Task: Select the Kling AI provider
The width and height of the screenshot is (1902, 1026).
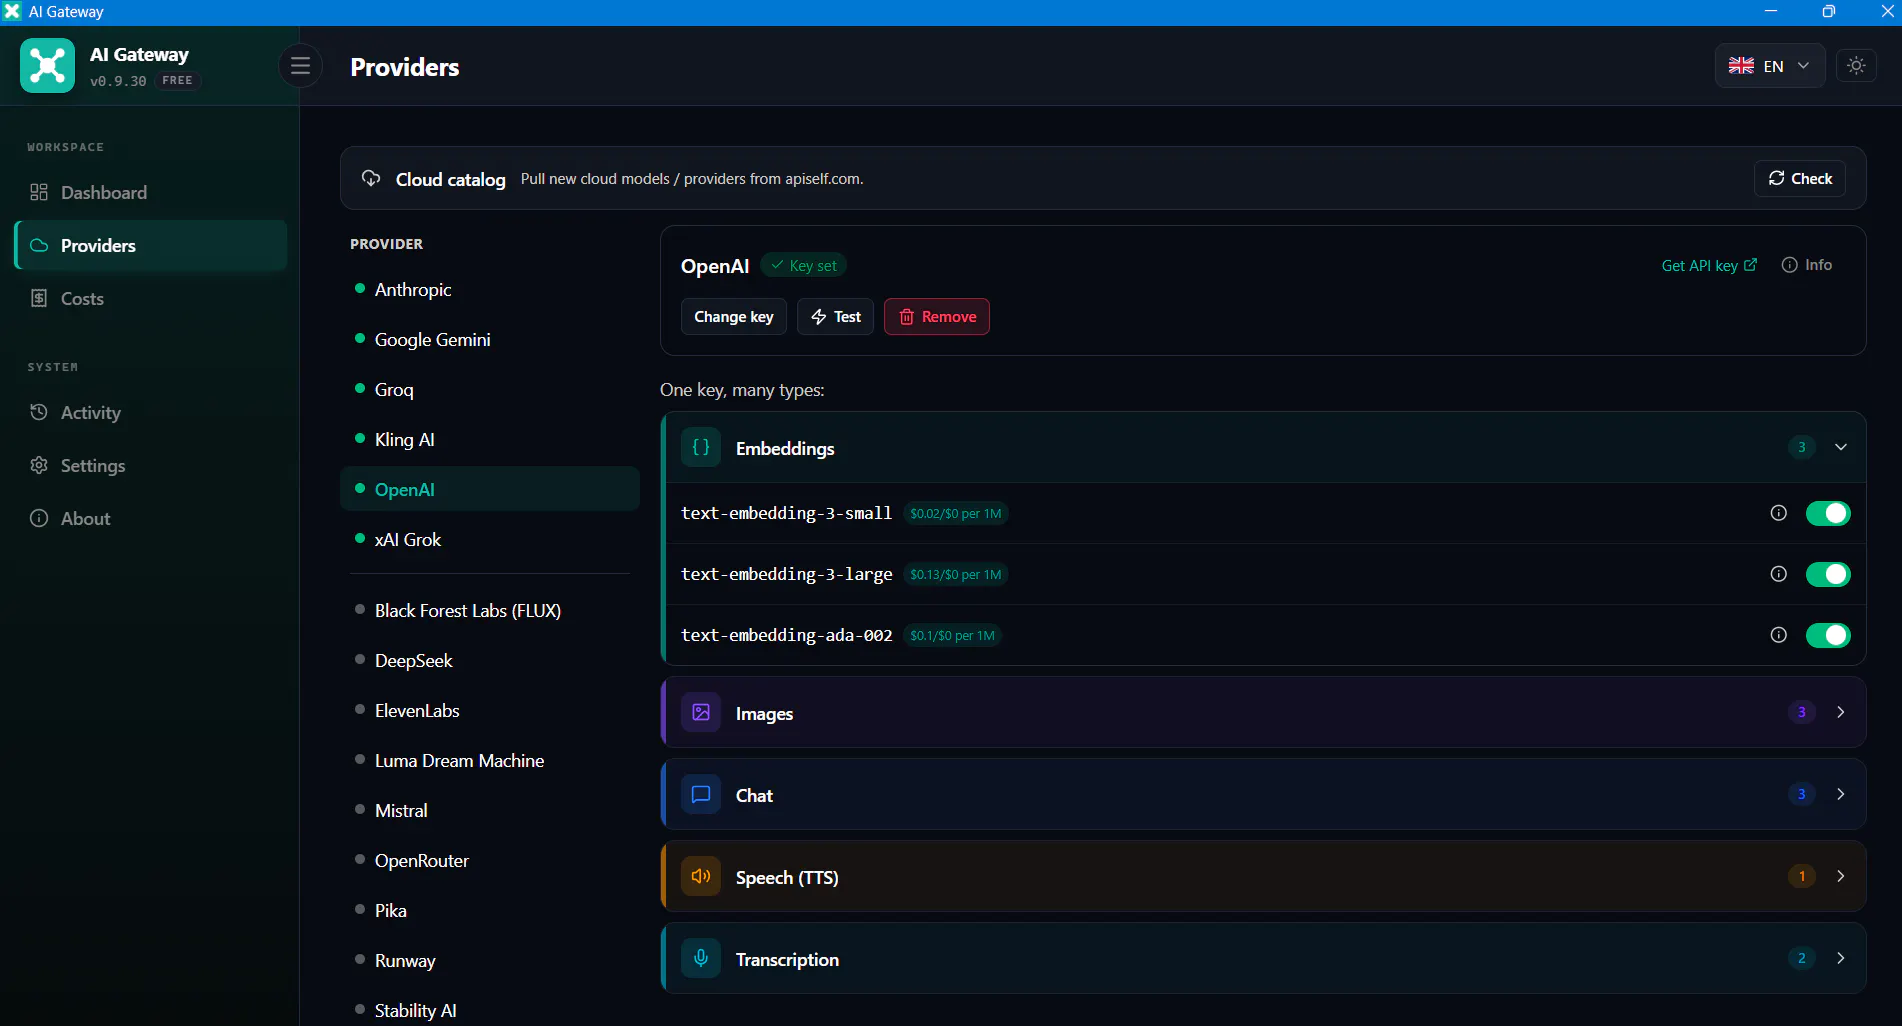Action: (x=490, y=439)
